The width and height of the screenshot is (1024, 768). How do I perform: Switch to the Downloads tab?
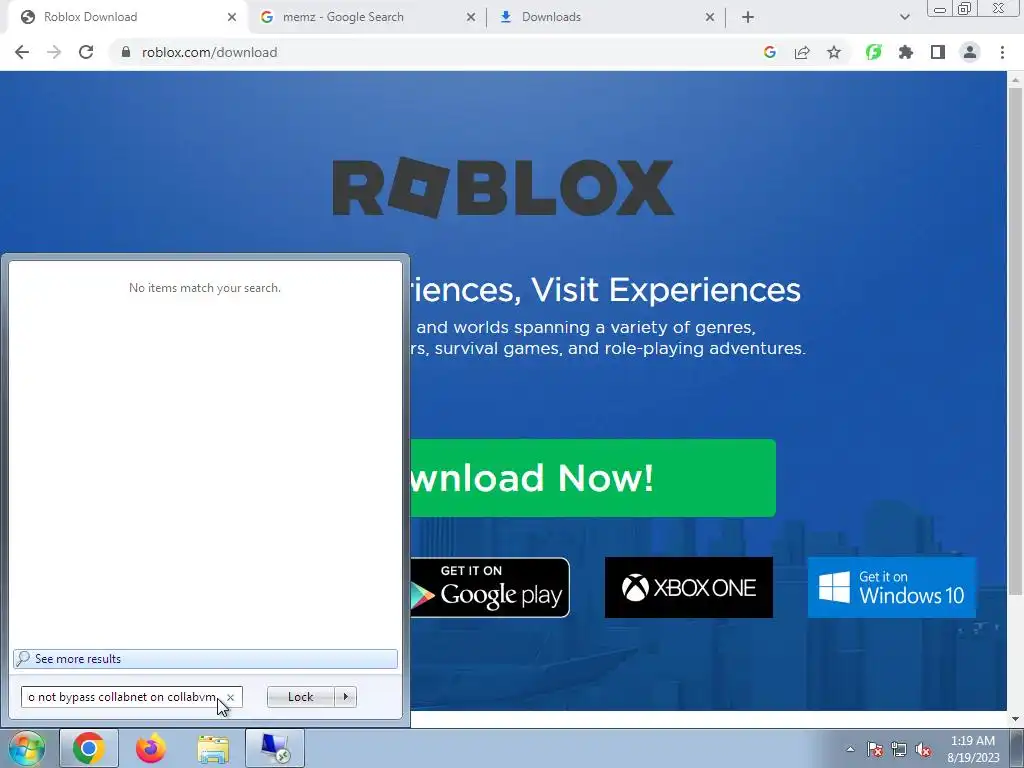(605, 17)
